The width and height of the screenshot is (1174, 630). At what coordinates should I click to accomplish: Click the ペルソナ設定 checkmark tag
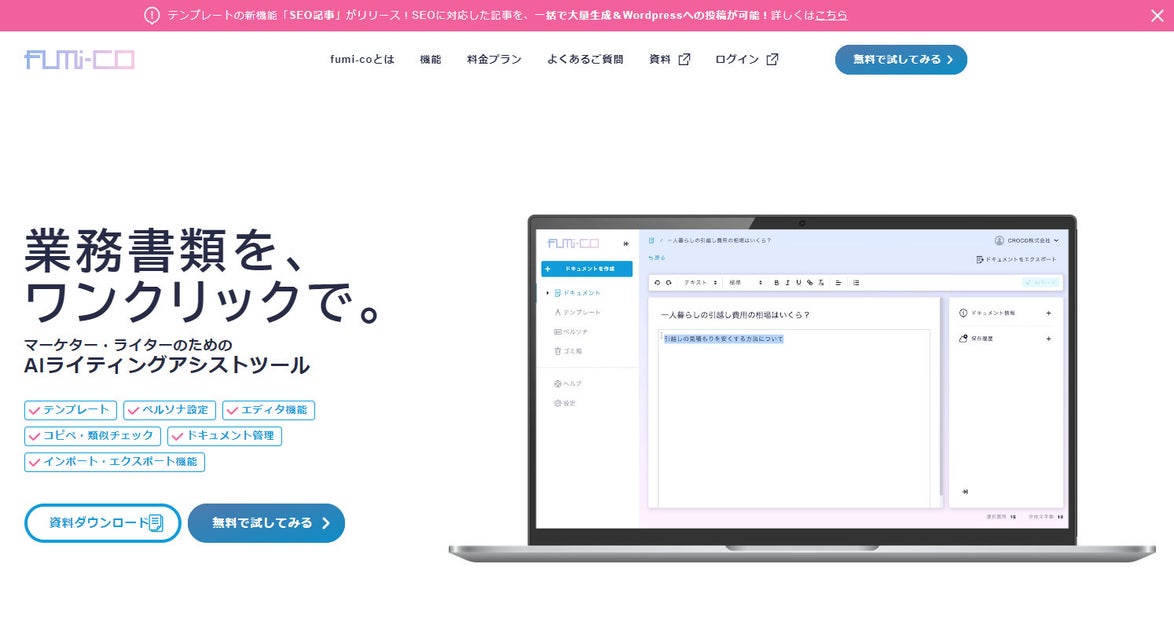tap(169, 410)
